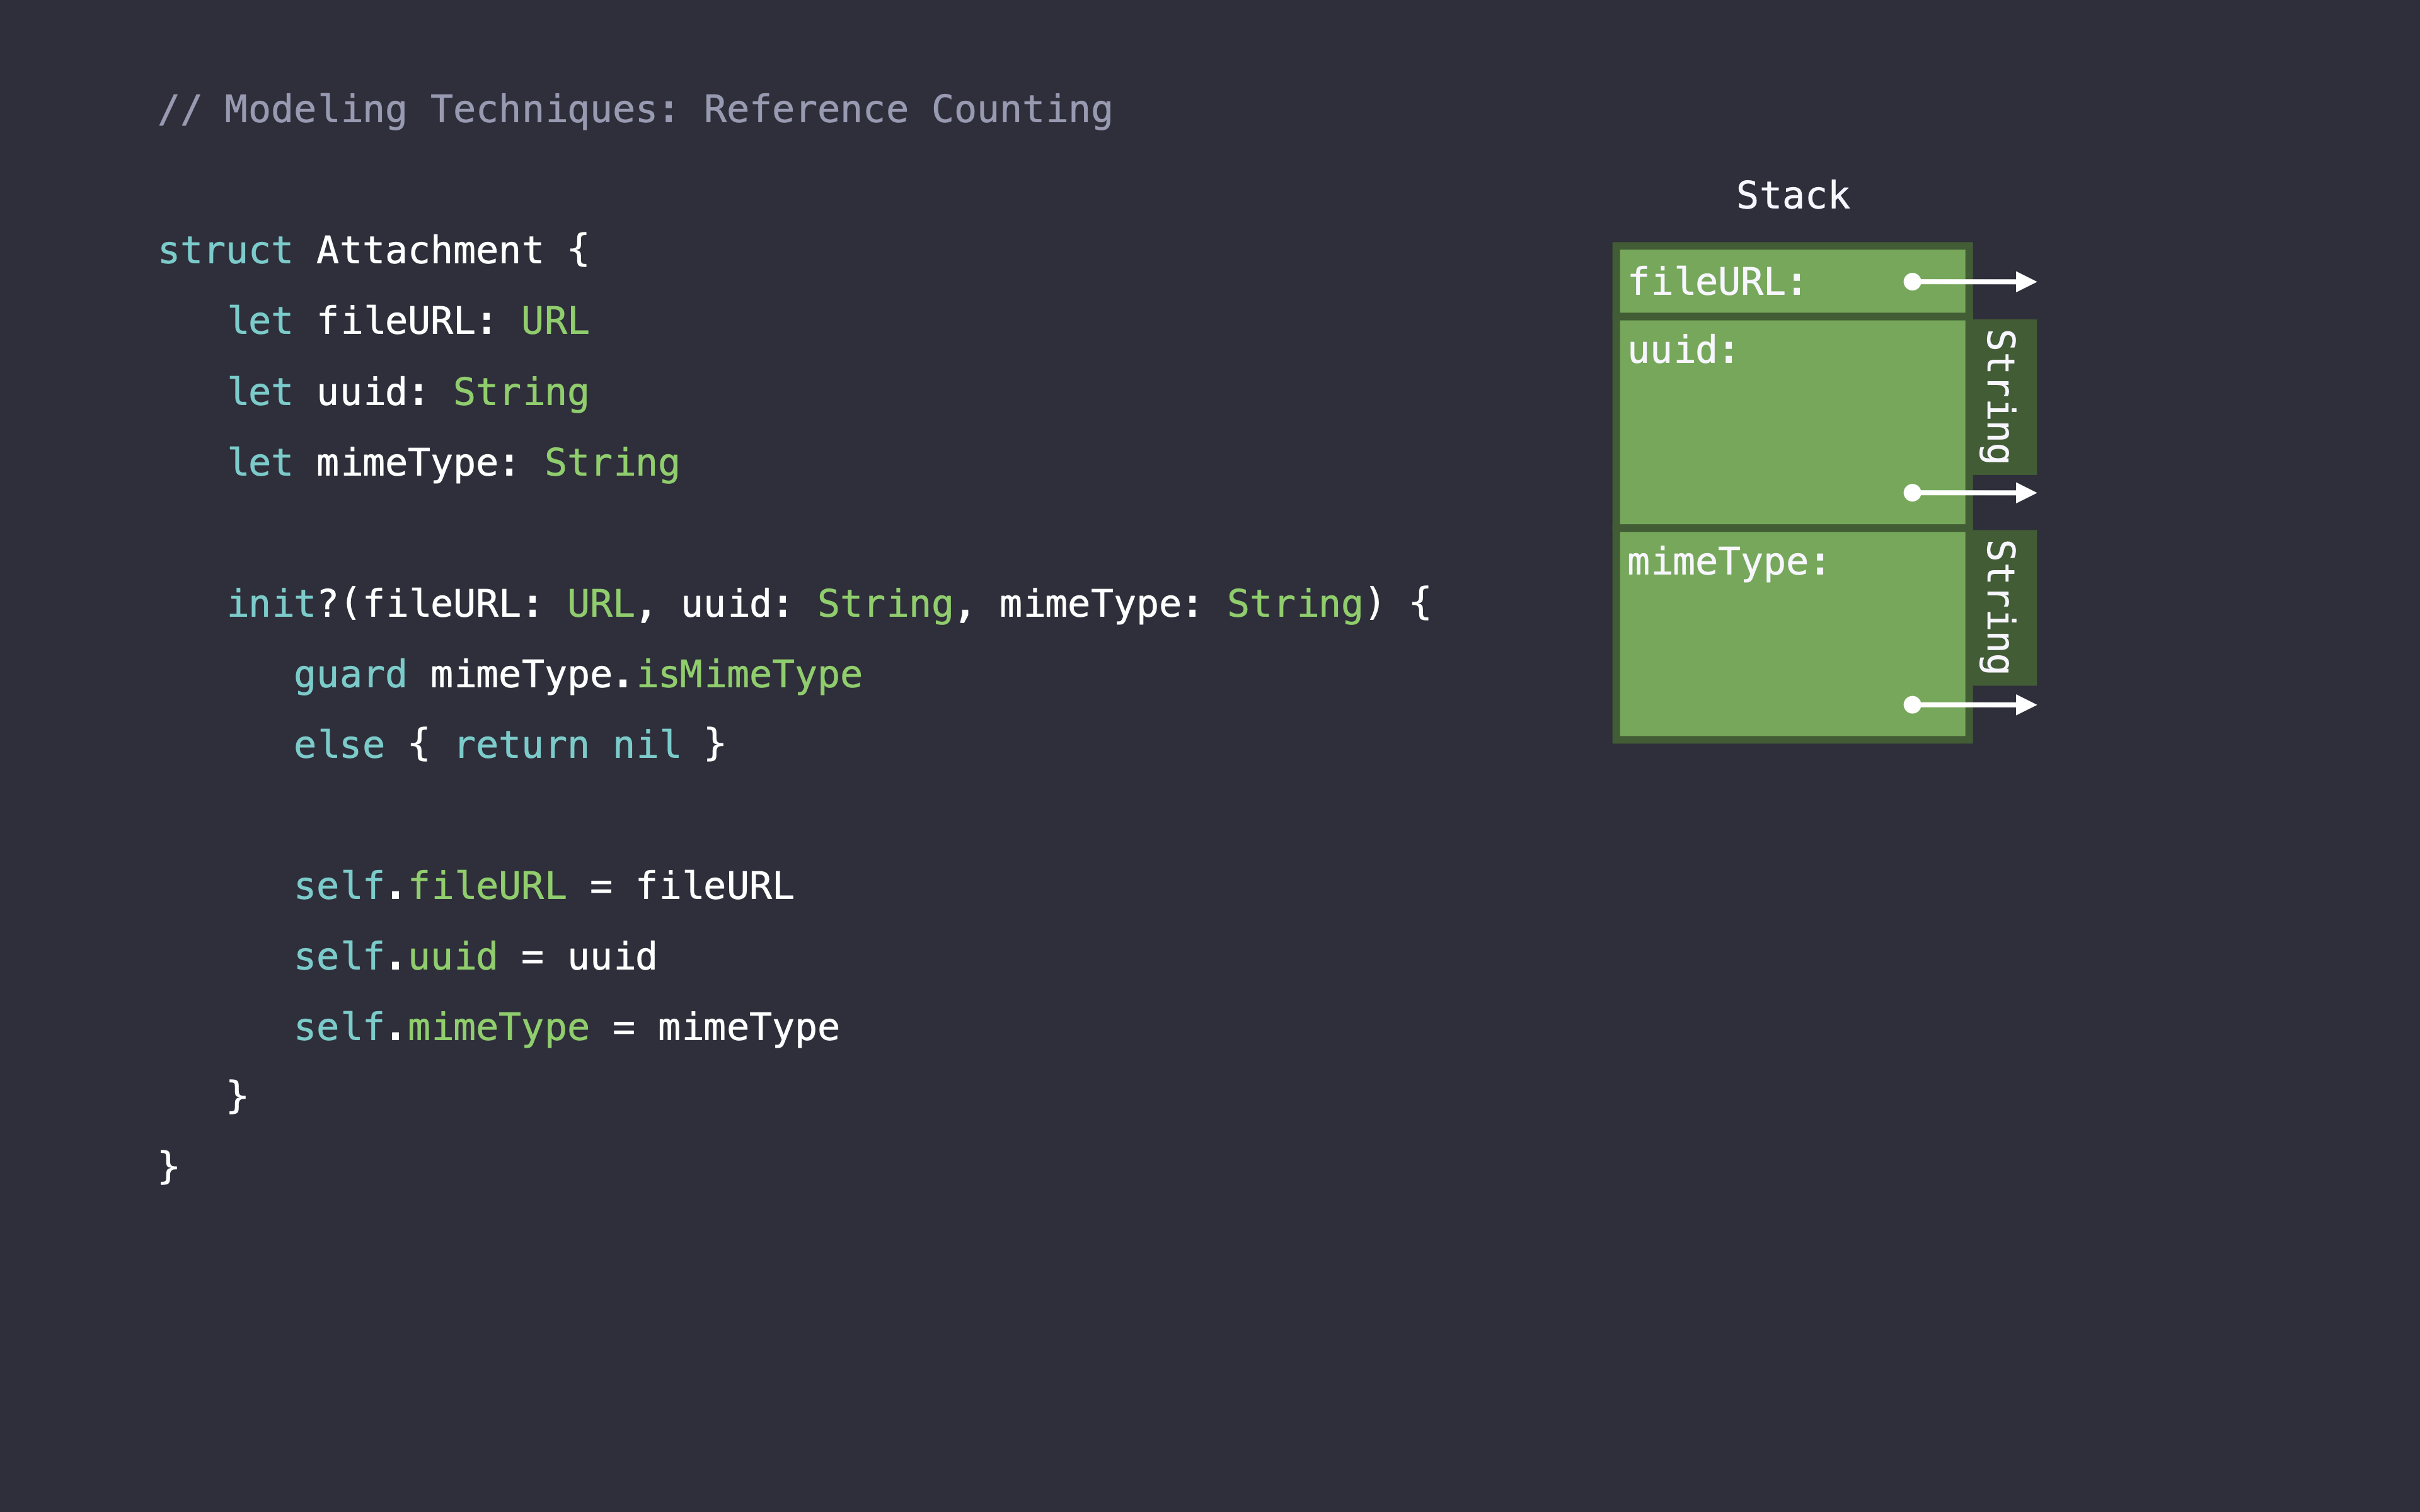Click the 'struct' keyword
This screenshot has height=1512, width=2420.
tap(225, 251)
